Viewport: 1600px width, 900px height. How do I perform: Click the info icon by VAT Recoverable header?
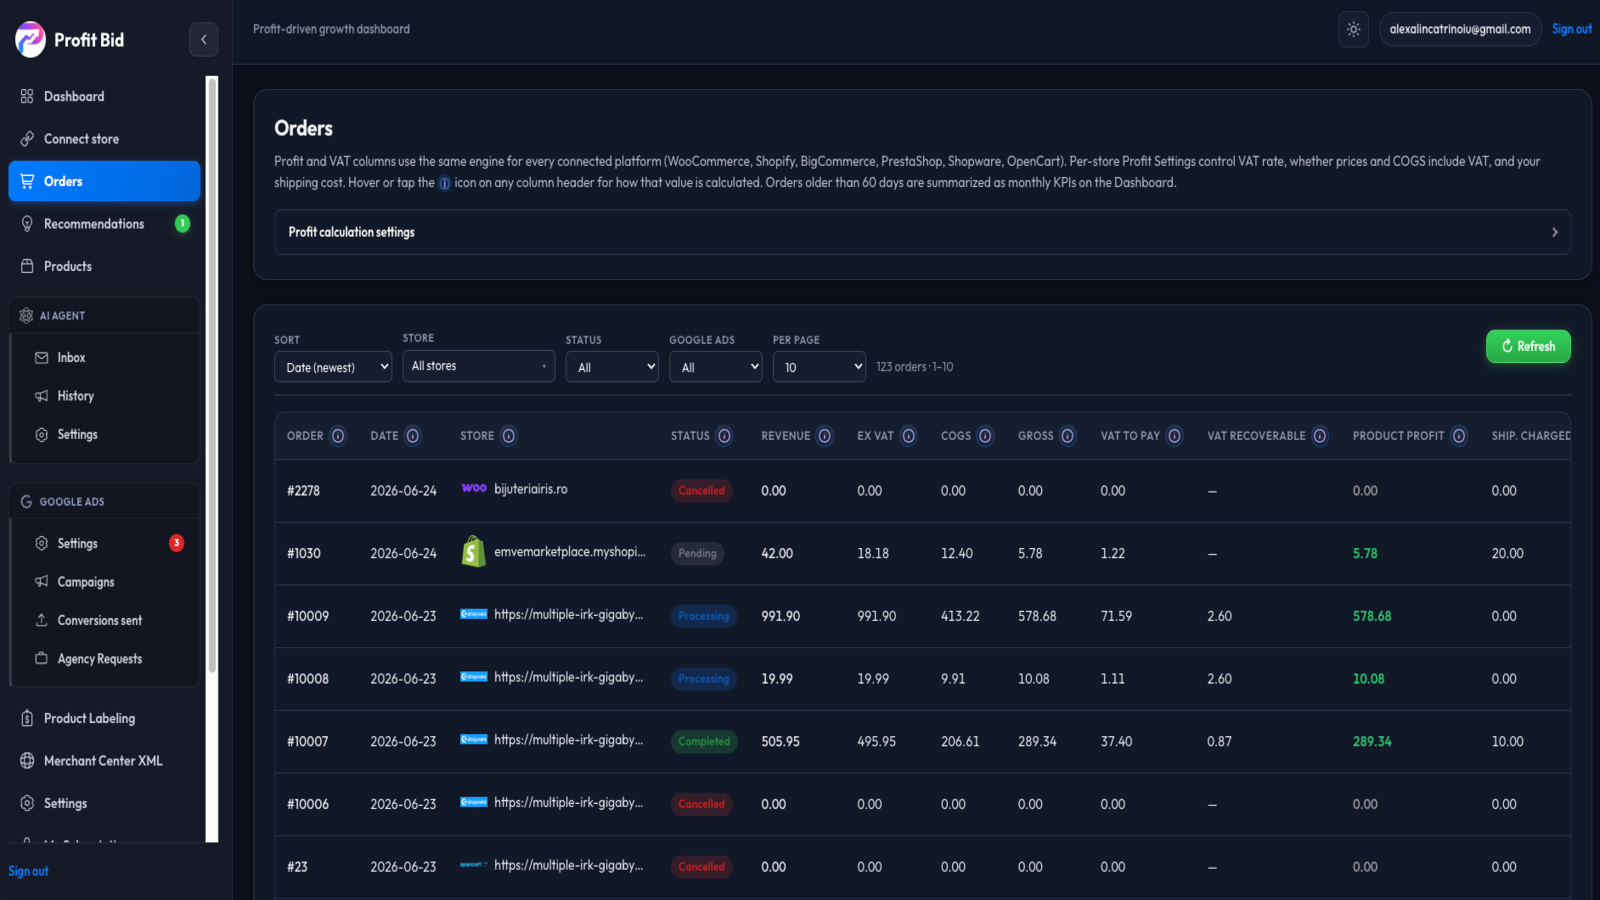point(1320,436)
